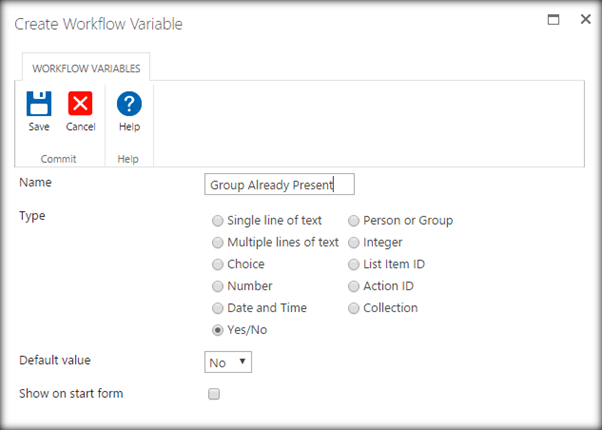Screen dimensions: 602x430
Task: Click the Name text field
Action: (x=279, y=185)
